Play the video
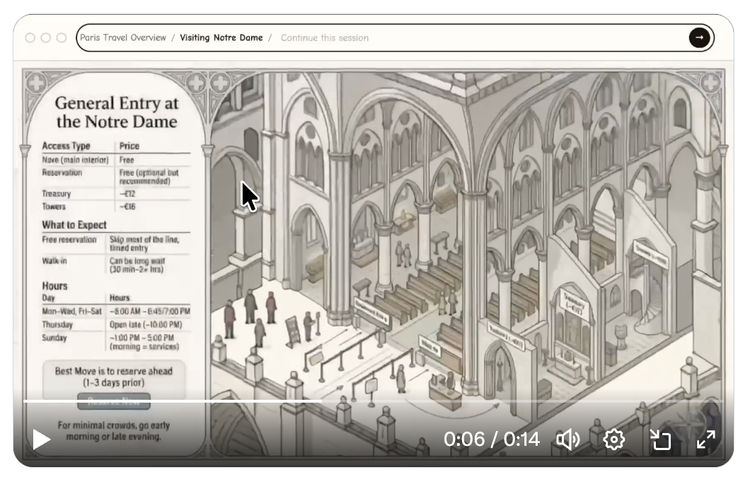750x484 pixels. click(41, 439)
